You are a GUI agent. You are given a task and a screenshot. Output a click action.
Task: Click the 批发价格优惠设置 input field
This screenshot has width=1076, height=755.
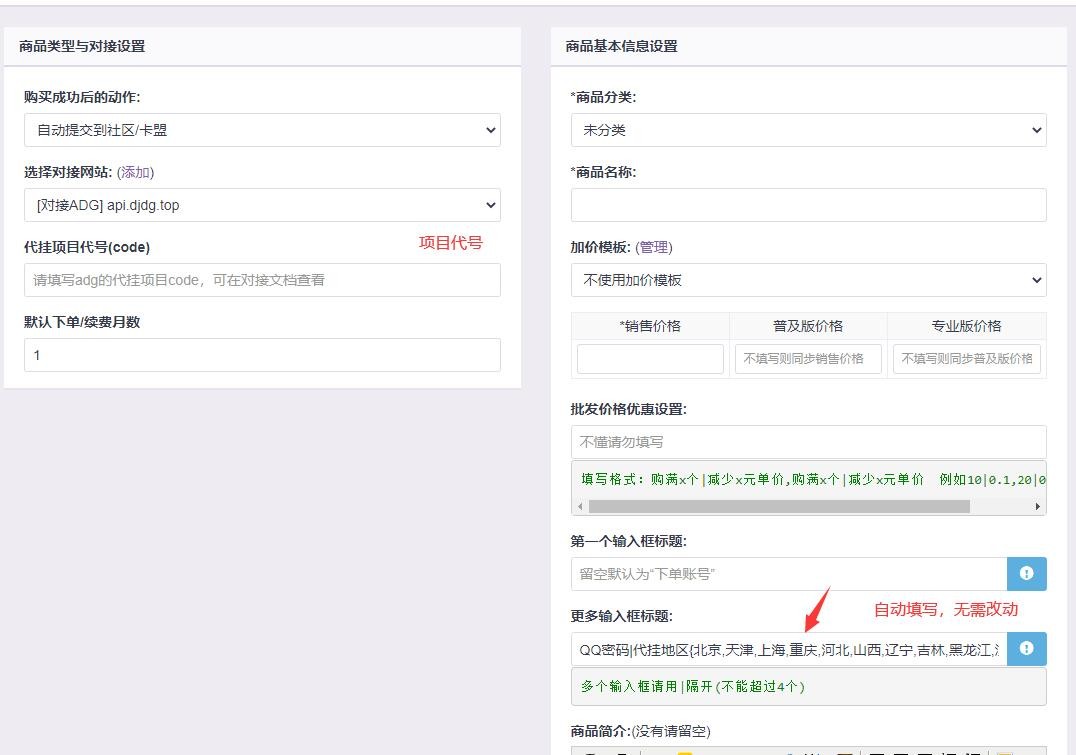(808, 442)
